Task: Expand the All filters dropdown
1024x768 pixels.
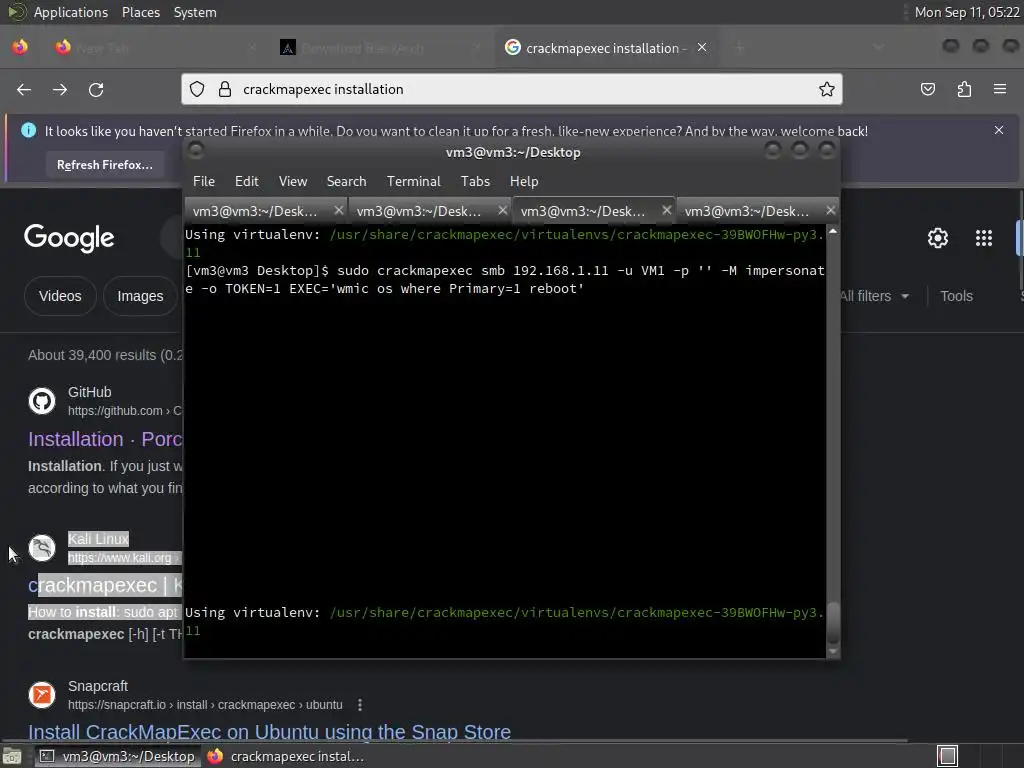Action: (874, 296)
